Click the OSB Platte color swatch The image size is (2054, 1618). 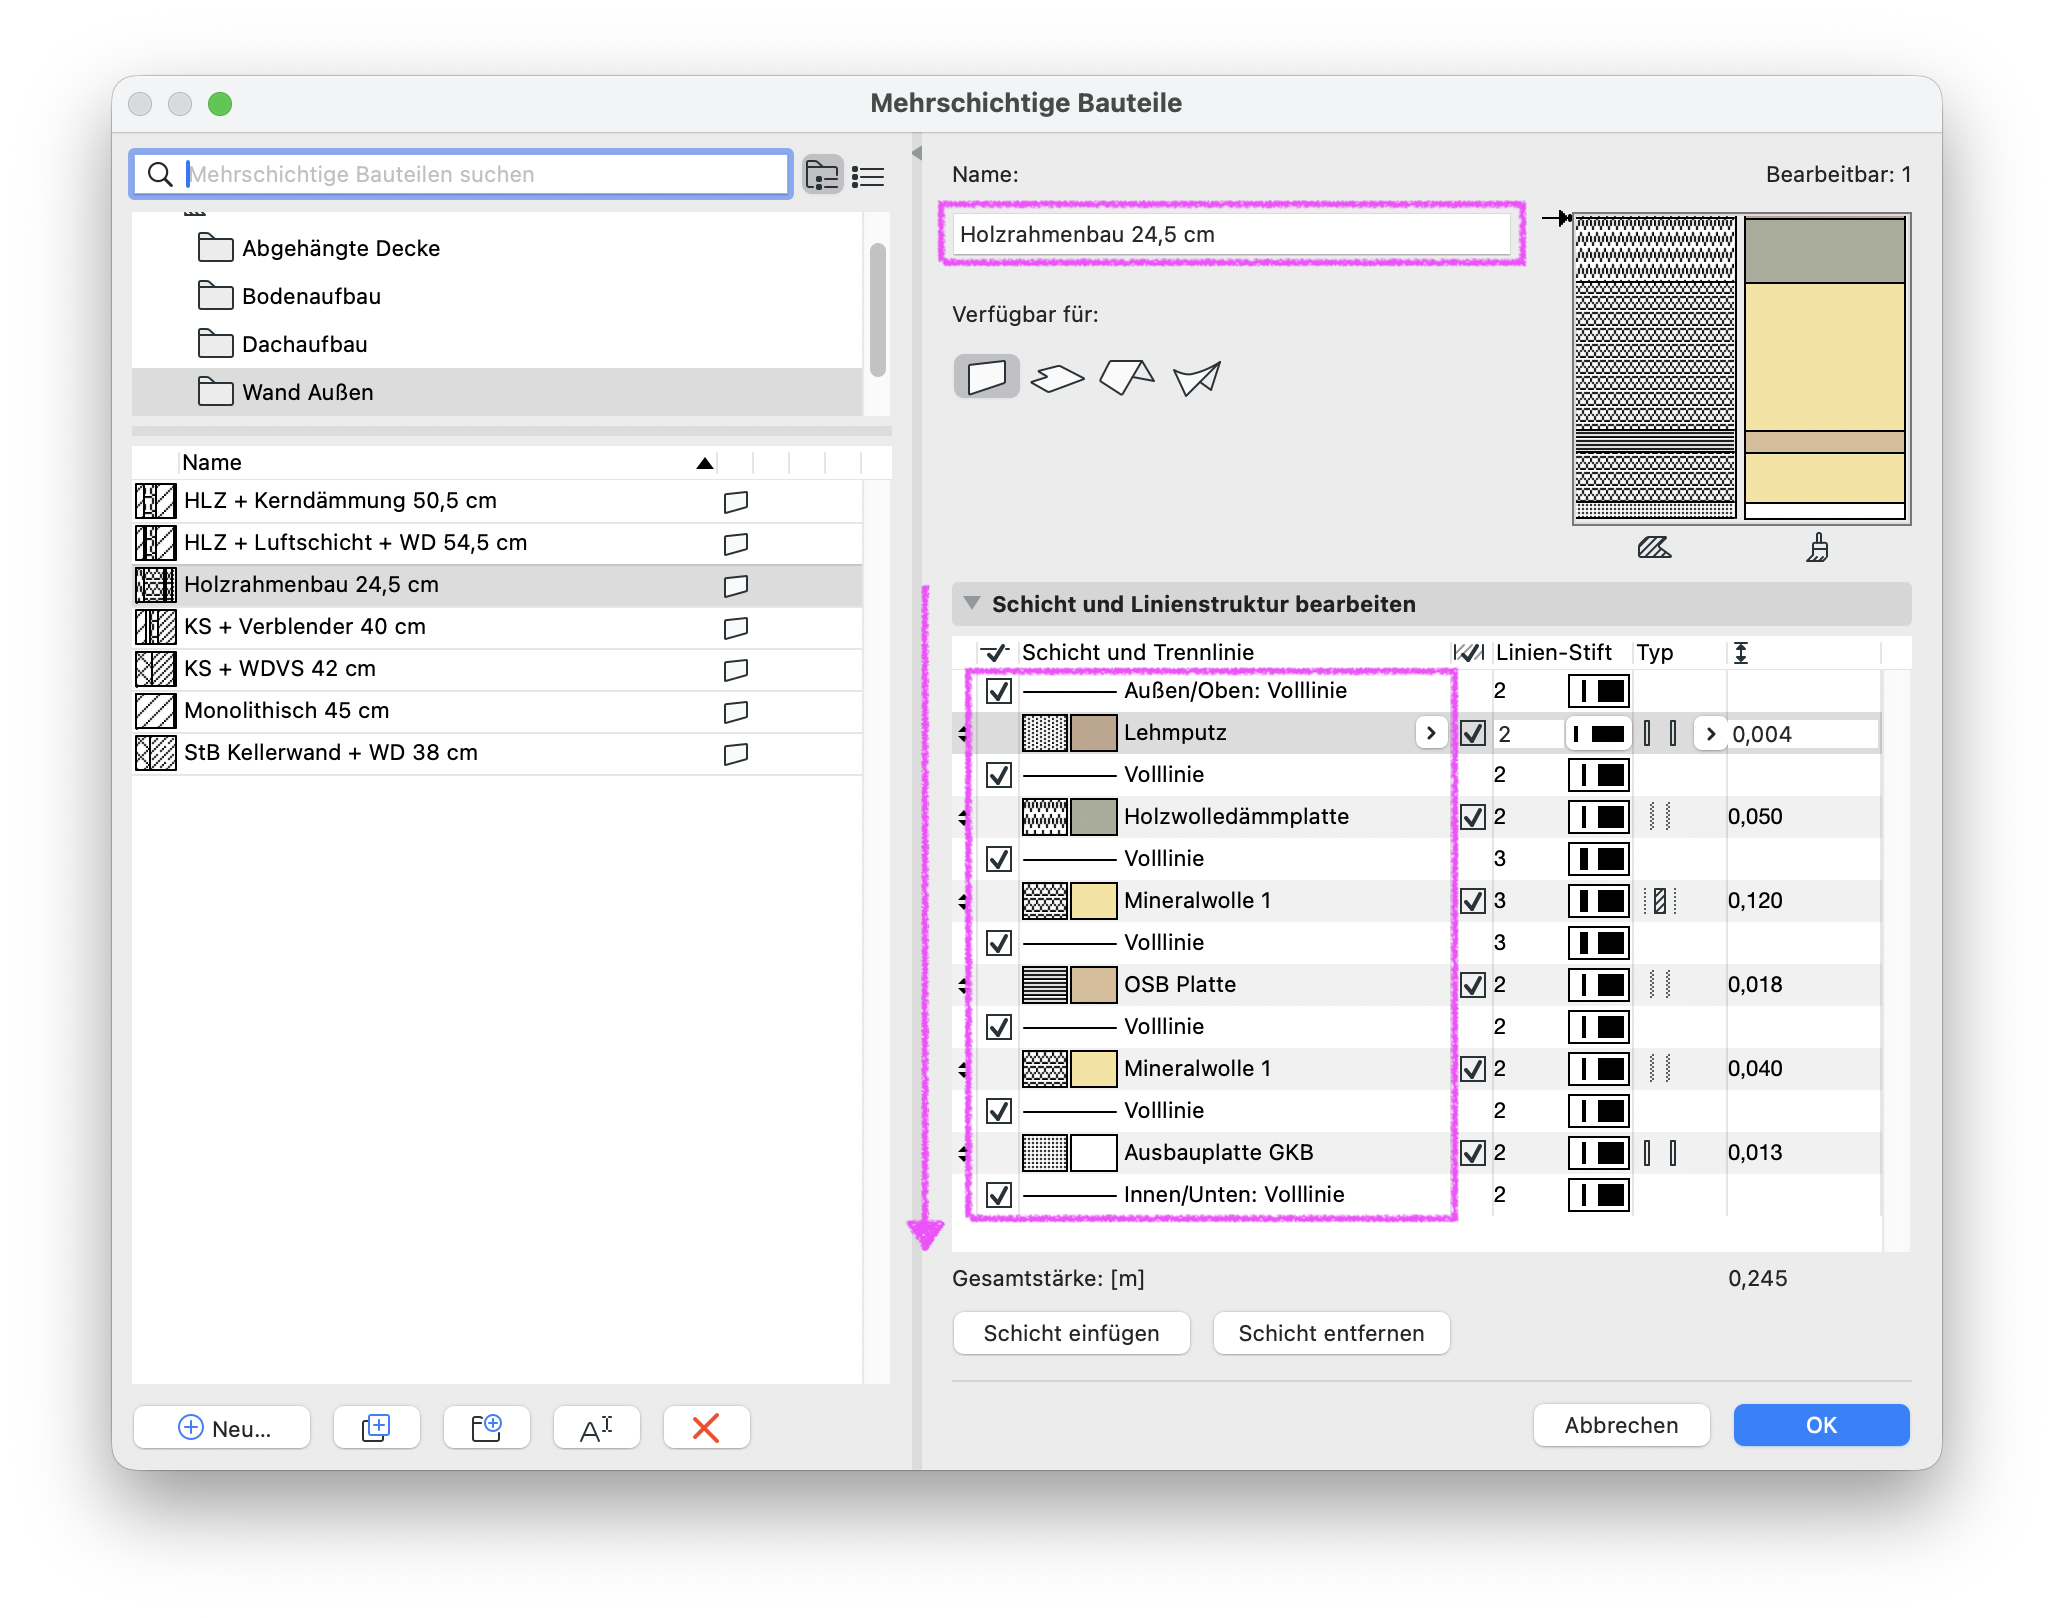pos(1093,985)
